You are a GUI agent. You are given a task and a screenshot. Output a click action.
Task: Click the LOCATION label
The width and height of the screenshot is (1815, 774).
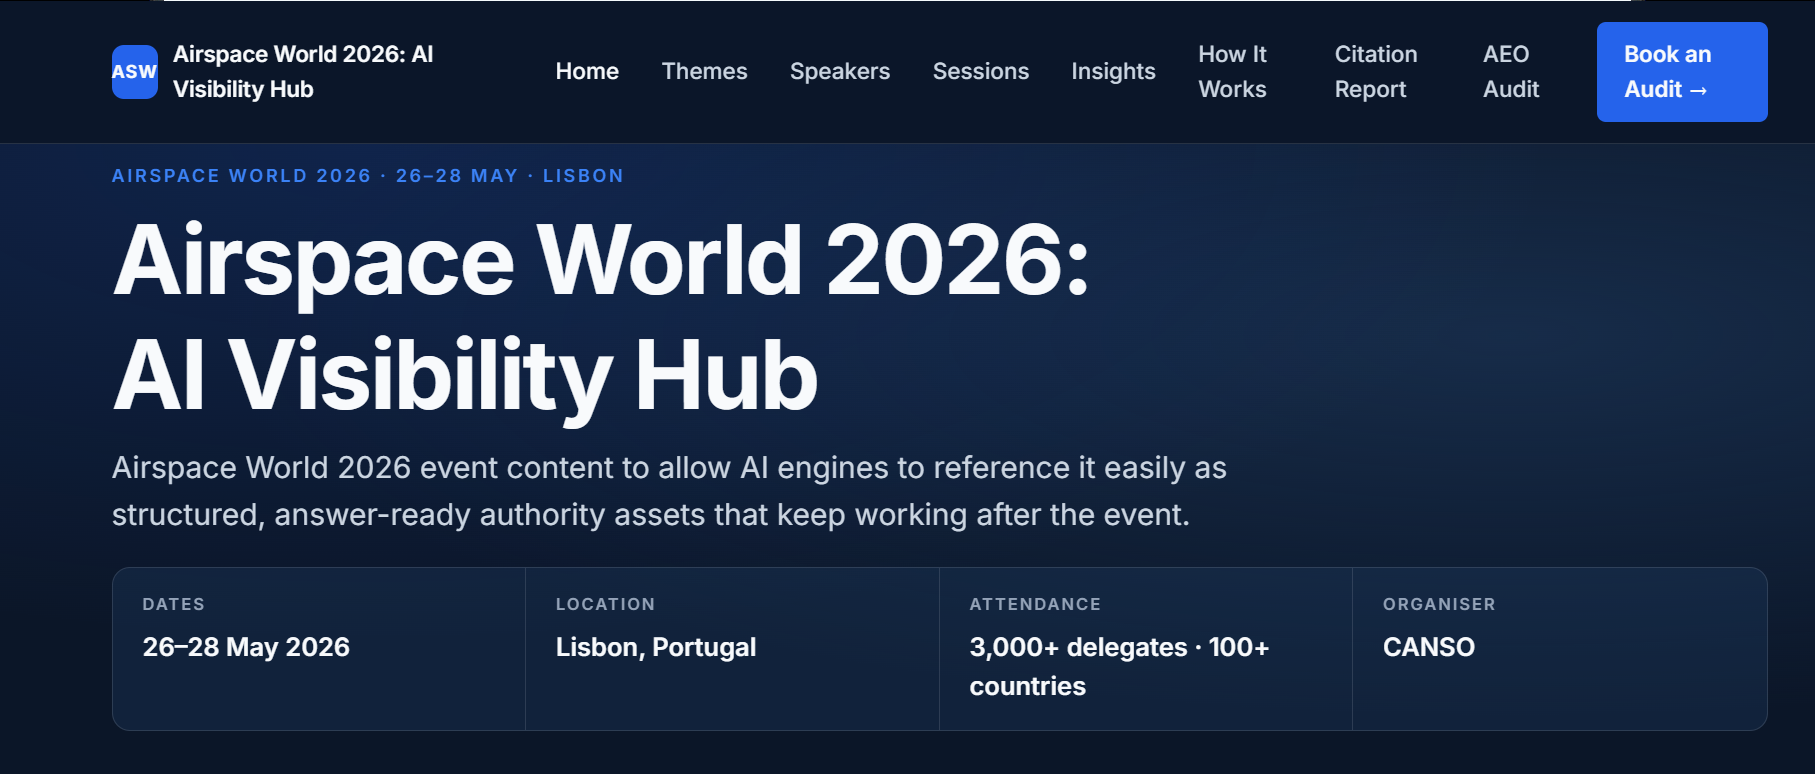click(606, 604)
